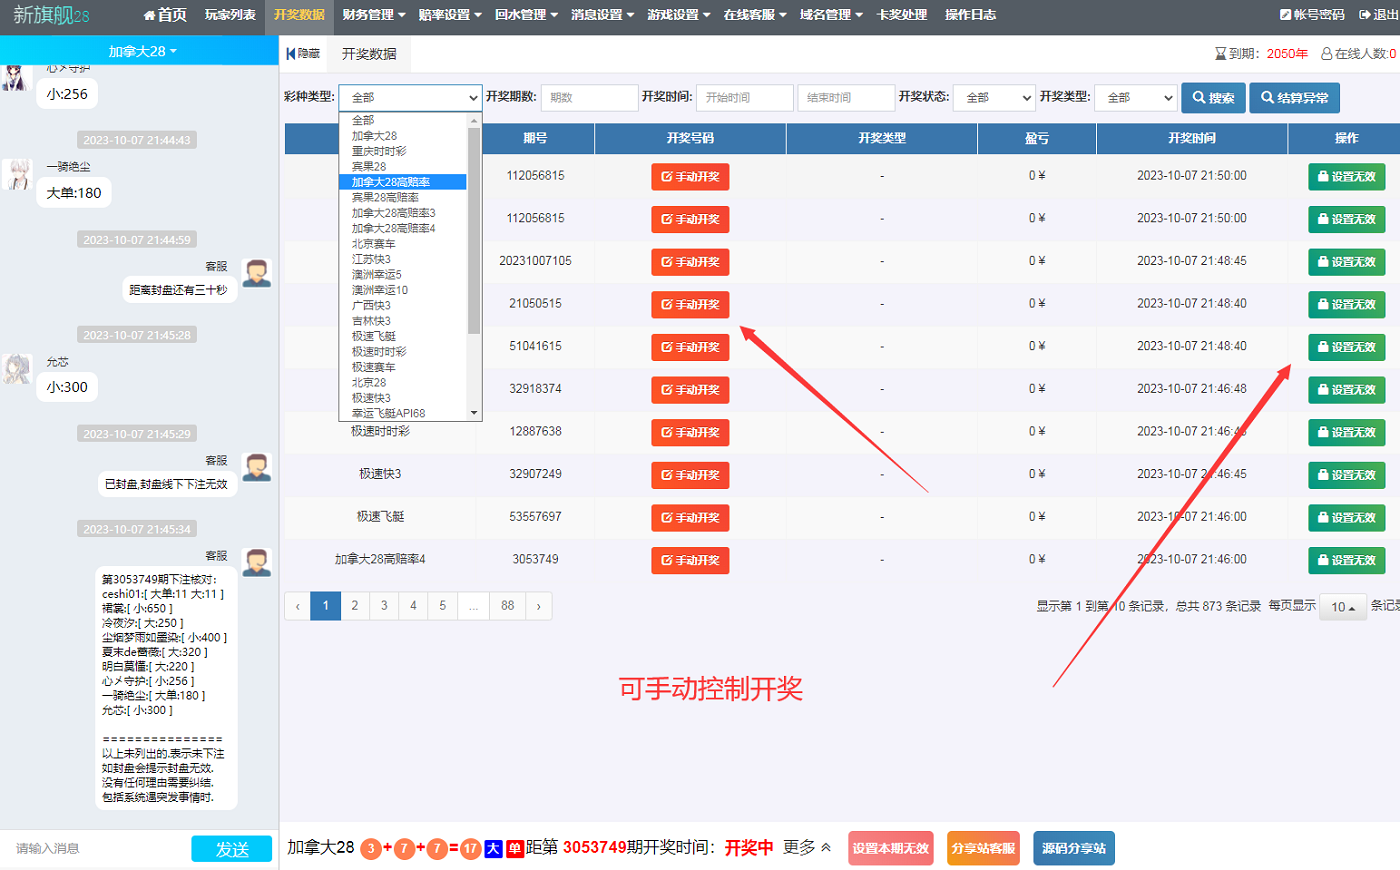This screenshot has height=870, width=1400.
Task: Click the 搜索 search button
Action: 1213,98
